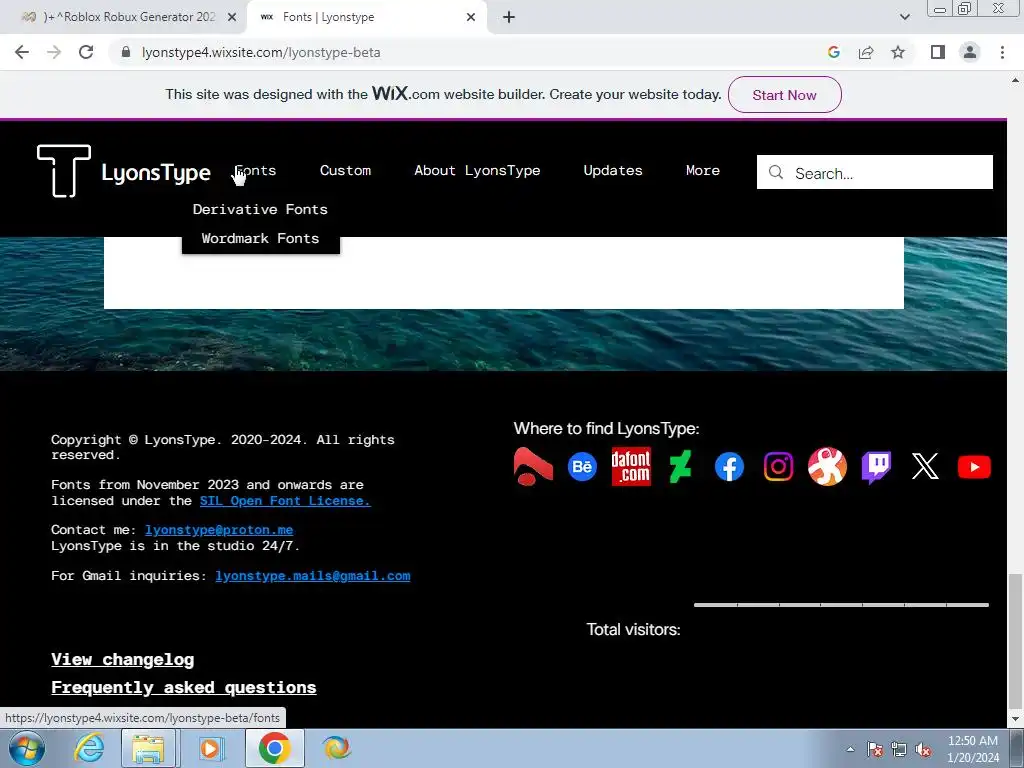Choose Wordmark Fonts from the submenu
1024x768 pixels.
pyautogui.click(x=260, y=238)
